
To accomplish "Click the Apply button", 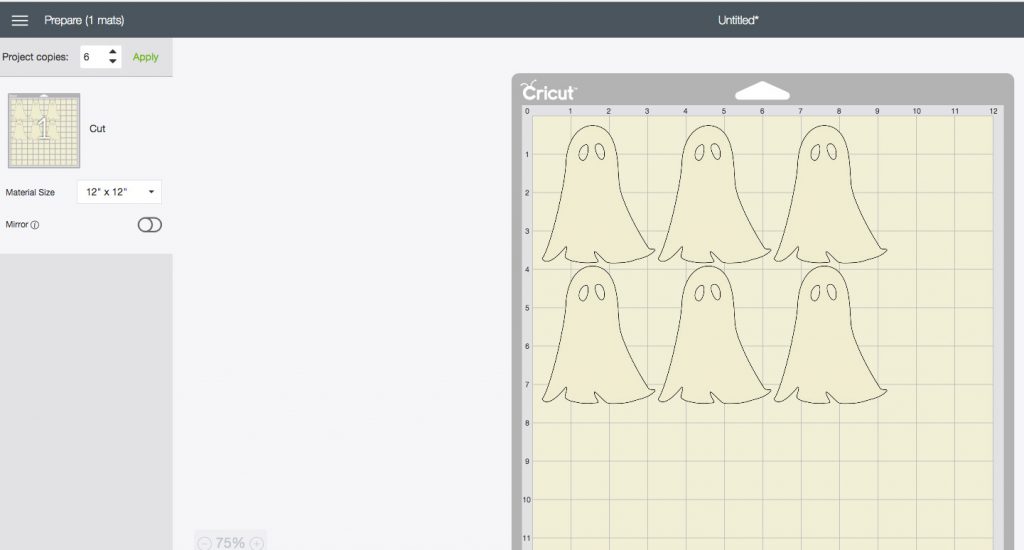I will pos(145,57).
